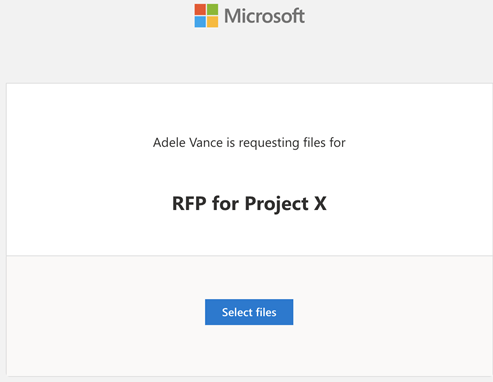Click the divider line above Select files section

pyautogui.click(x=249, y=256)
